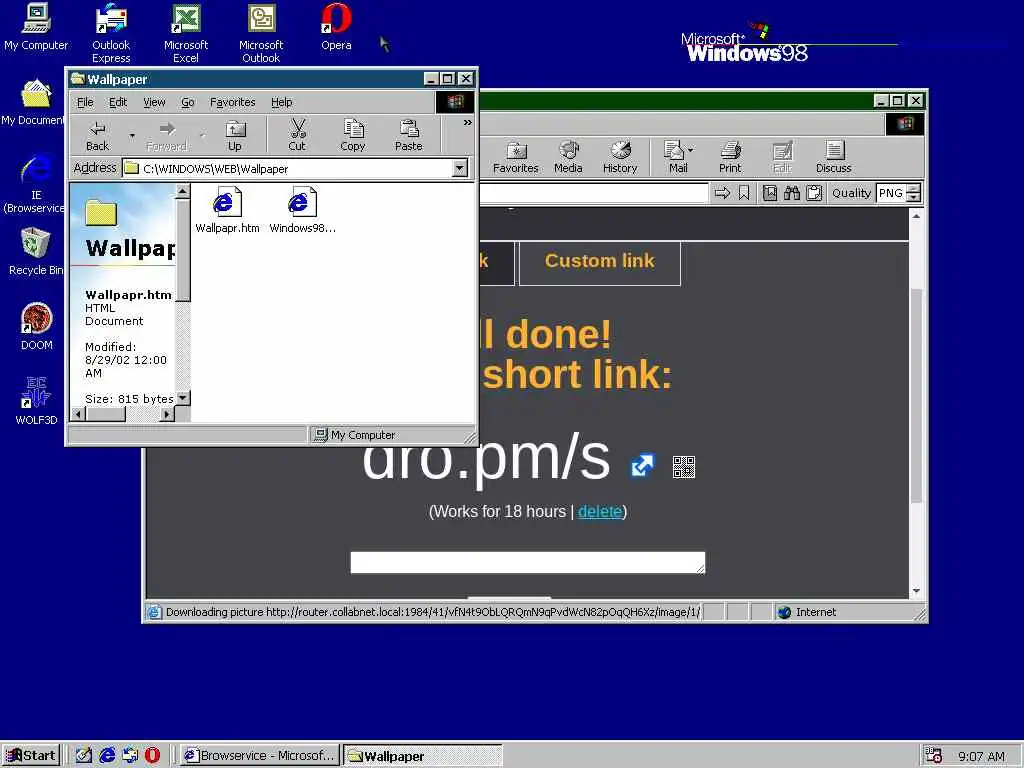Click the Print toolbar button in browser
Viewport: 1024px width, 768px height.
[x=730, y=157]
